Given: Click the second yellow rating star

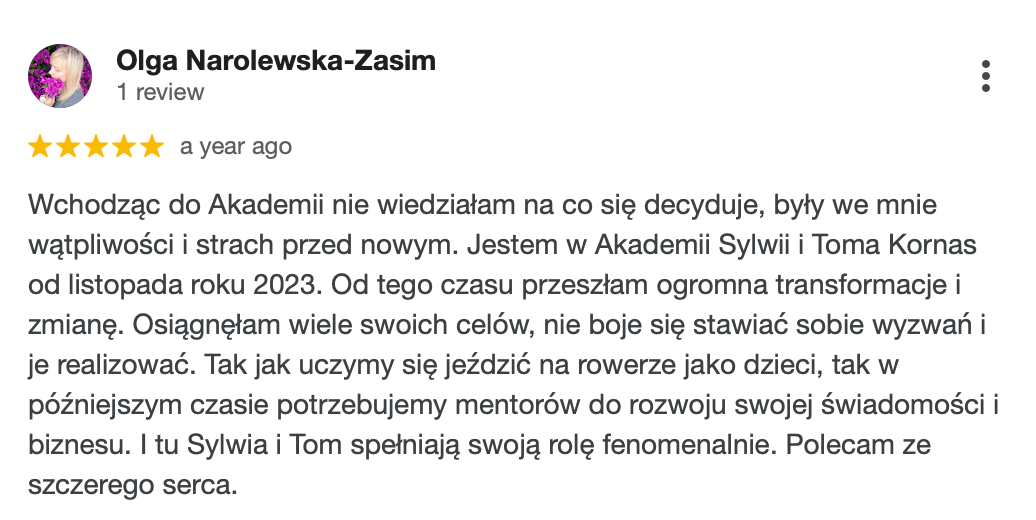Looking at the screenshot, I should (x=69, y=147).
